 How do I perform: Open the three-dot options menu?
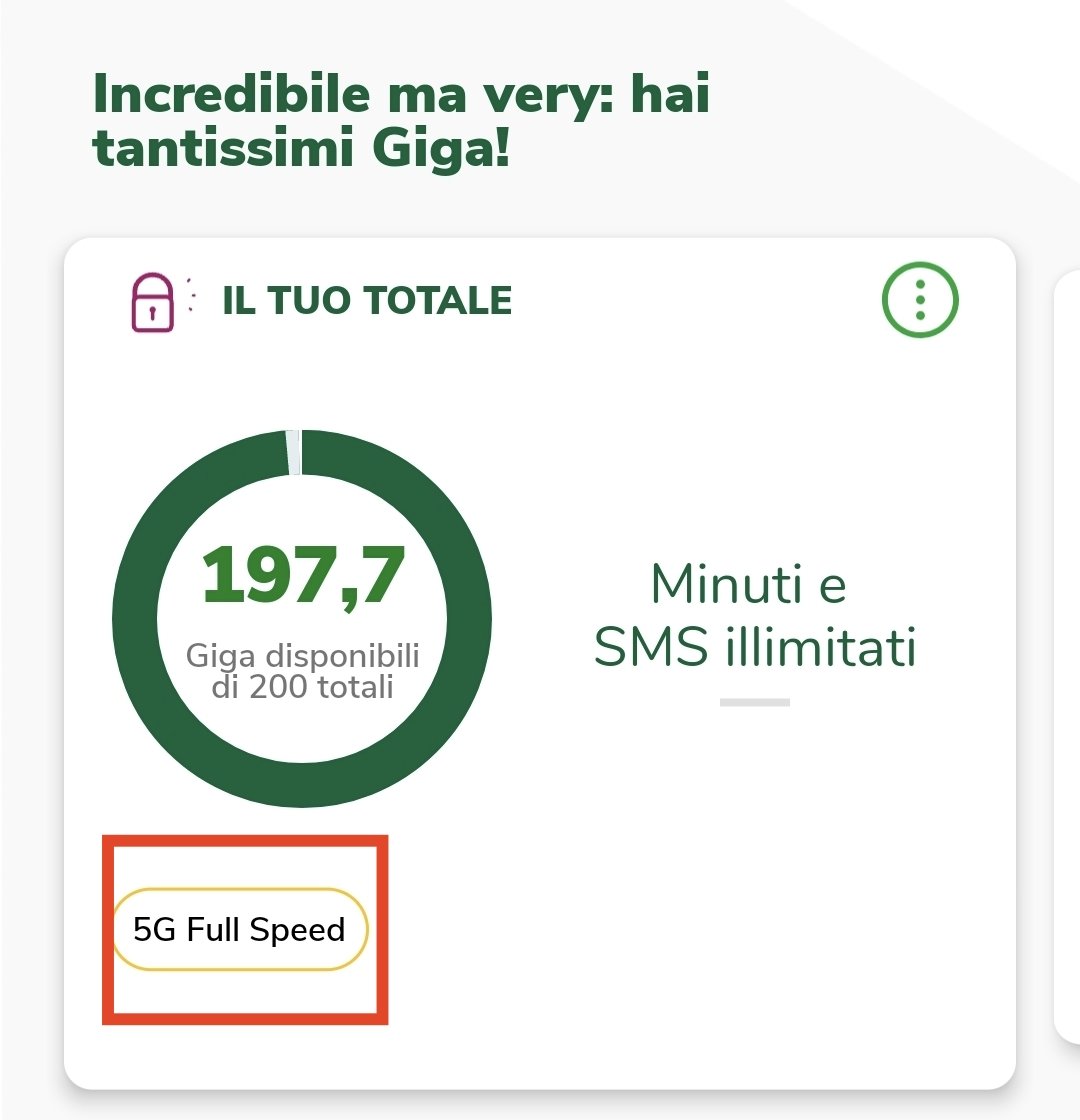tap(920, 300)
